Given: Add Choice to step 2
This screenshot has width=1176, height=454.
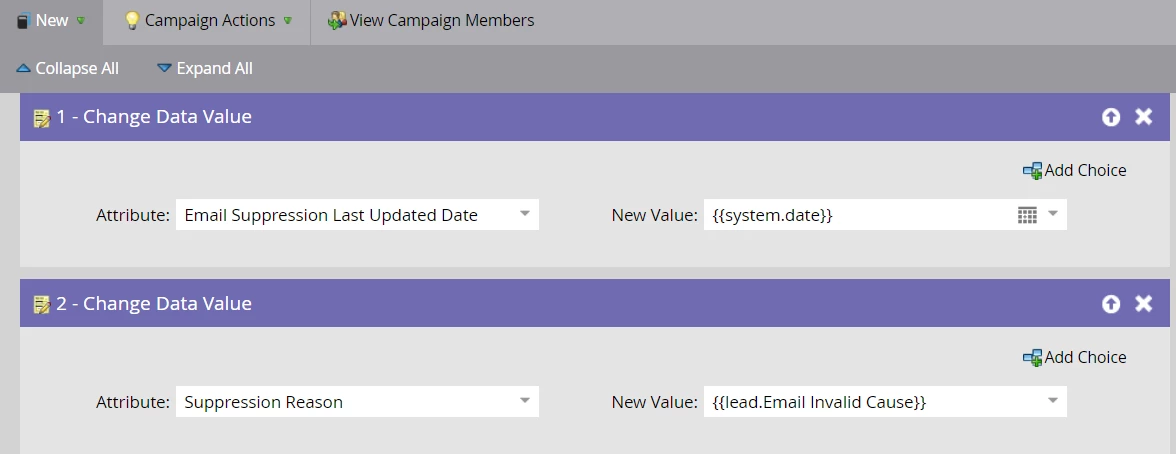Looking at the screenshot, I should (x=1075, y=358).
